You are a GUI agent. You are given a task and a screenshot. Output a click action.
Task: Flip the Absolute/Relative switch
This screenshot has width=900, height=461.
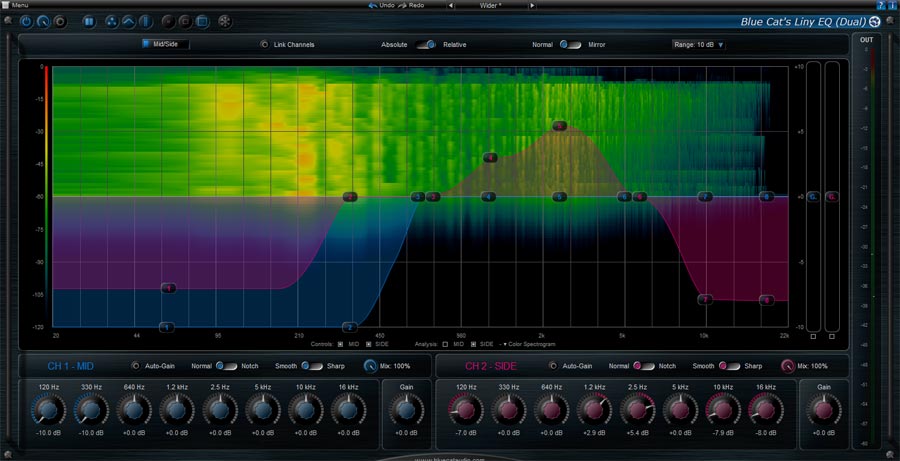point(426,44)
